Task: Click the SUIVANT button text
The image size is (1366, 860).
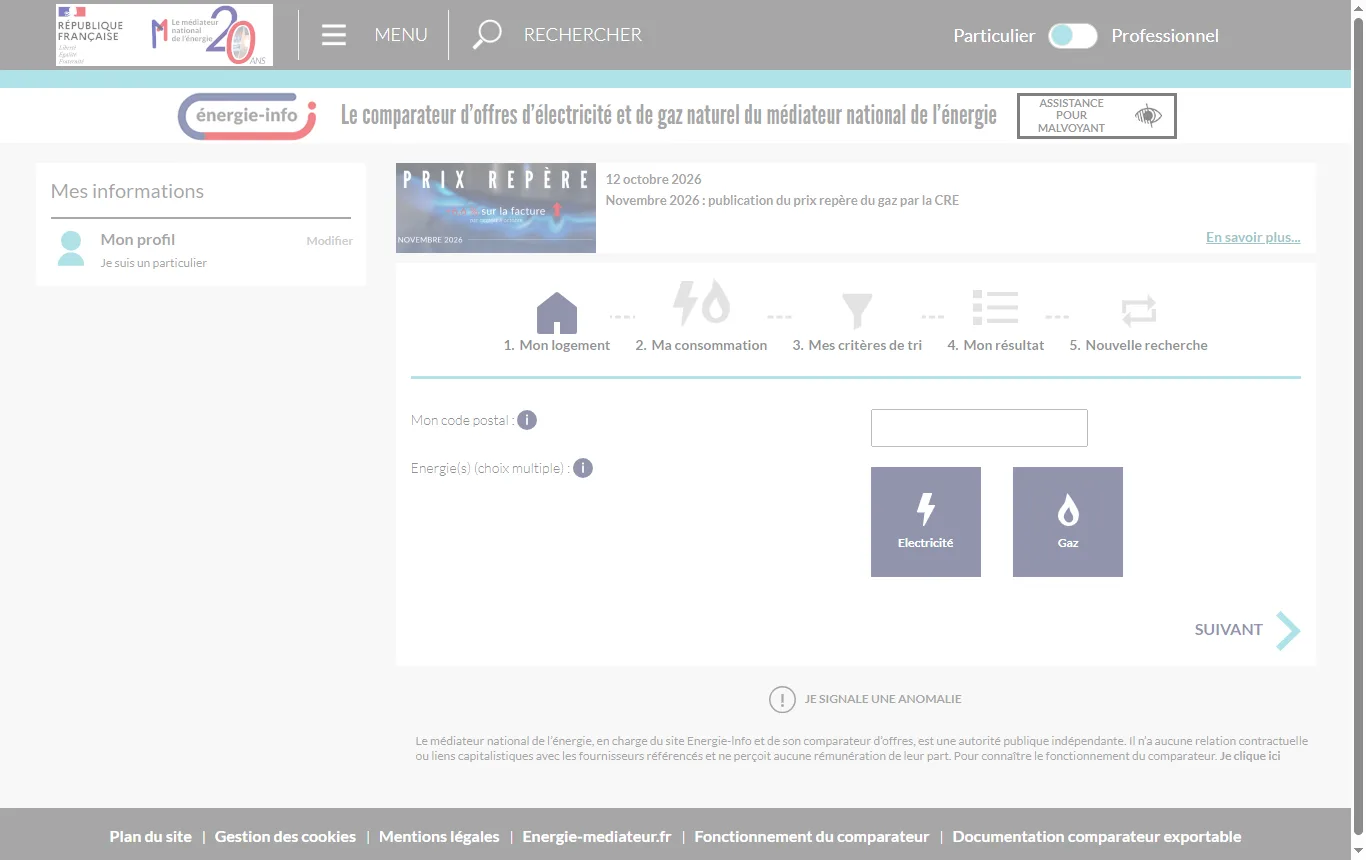Action: 1229,630
